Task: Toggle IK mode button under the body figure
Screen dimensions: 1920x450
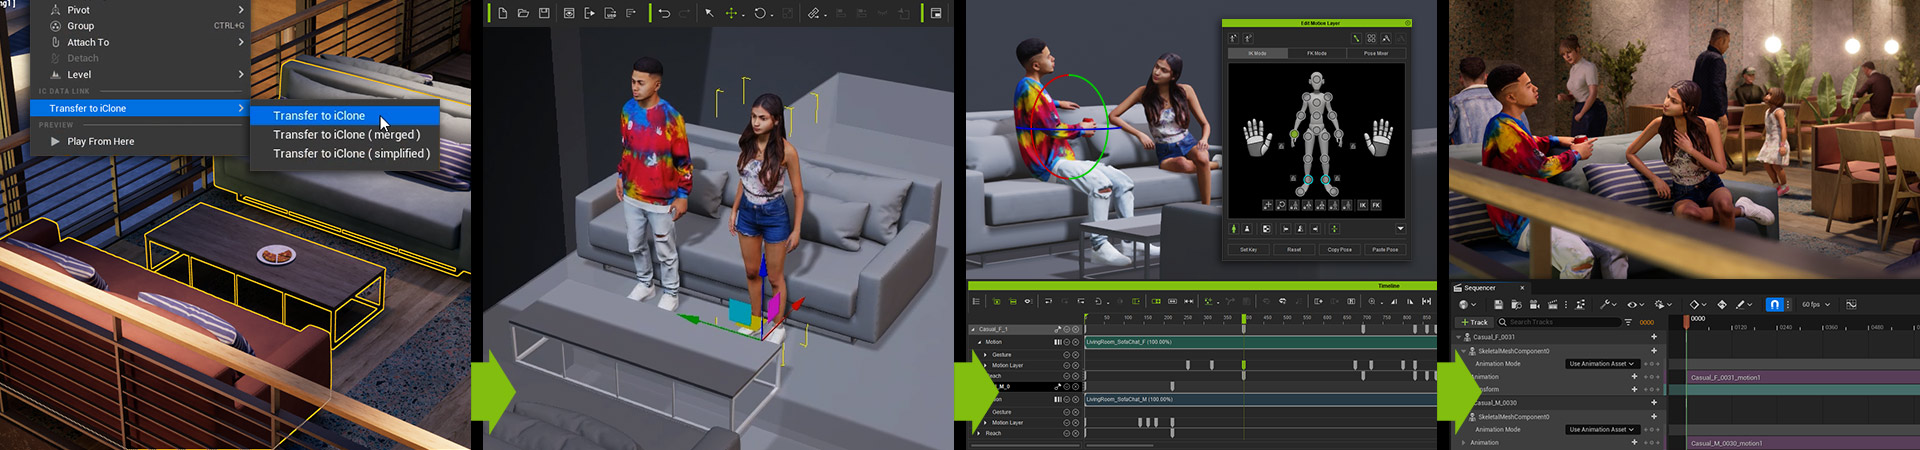Action: 1362,205
